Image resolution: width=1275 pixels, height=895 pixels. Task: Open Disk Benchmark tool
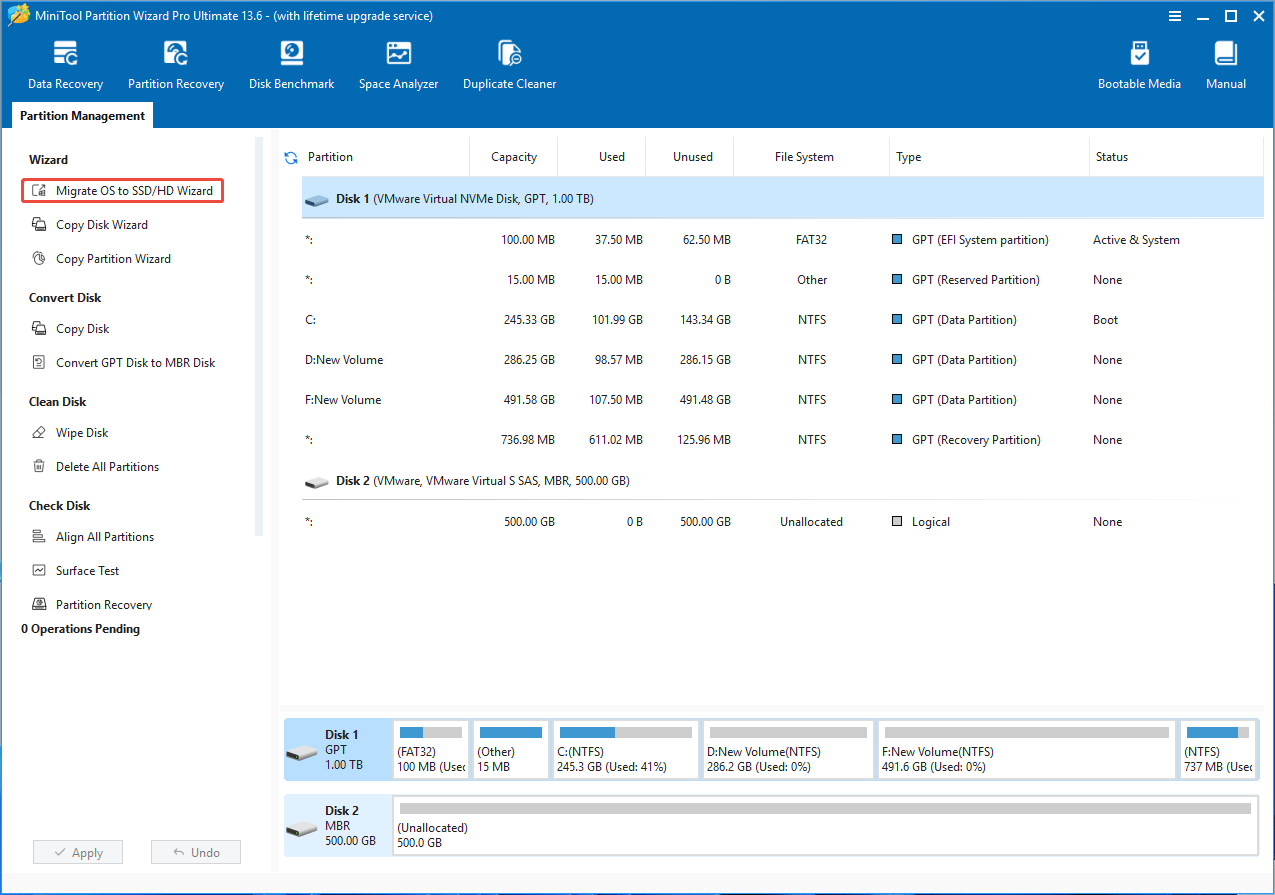[291, 65]
